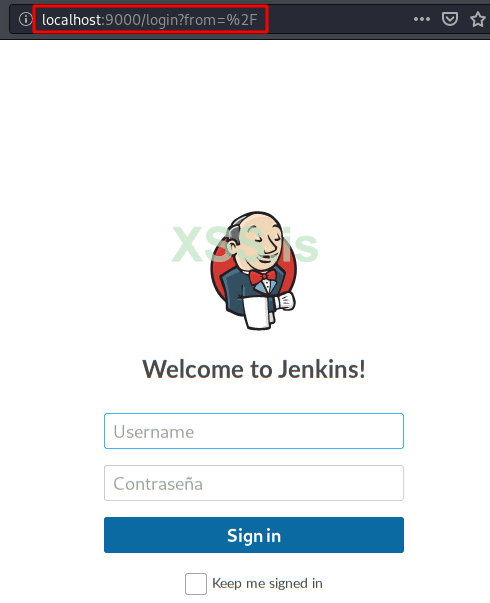Click the butler's bald head

tap(258, 222)
